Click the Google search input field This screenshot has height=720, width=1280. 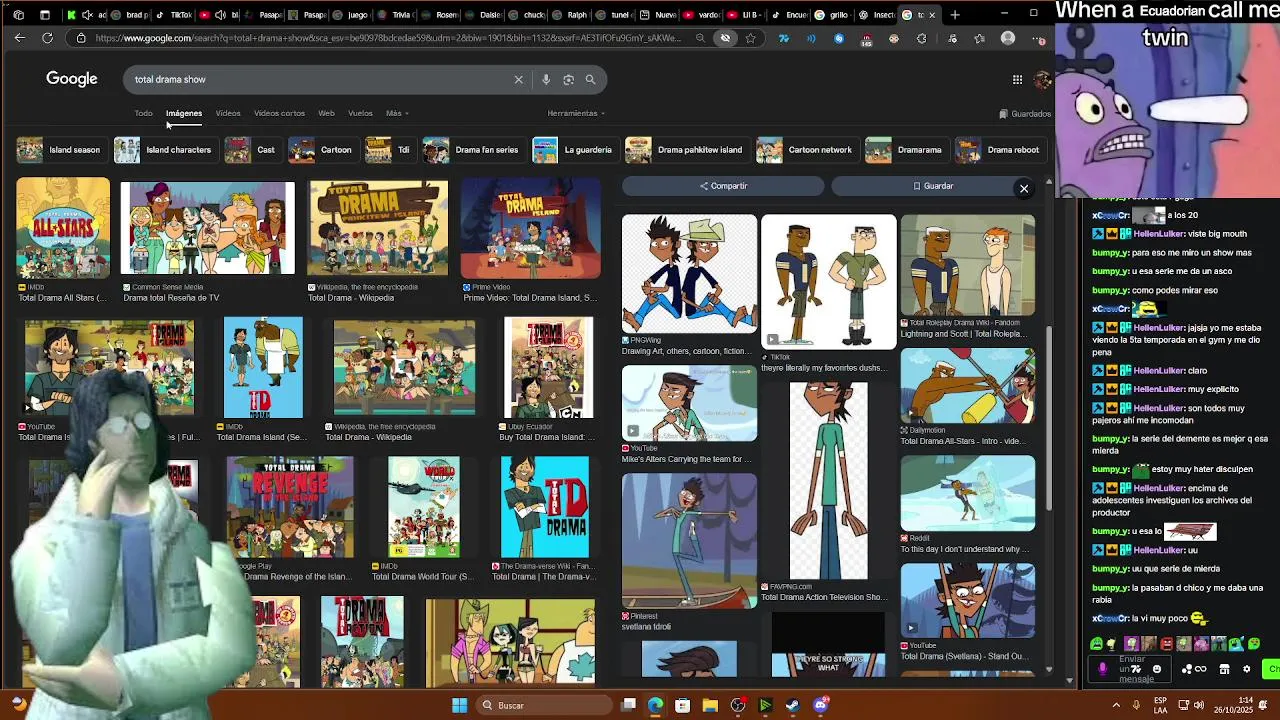(x=318, y=79)
